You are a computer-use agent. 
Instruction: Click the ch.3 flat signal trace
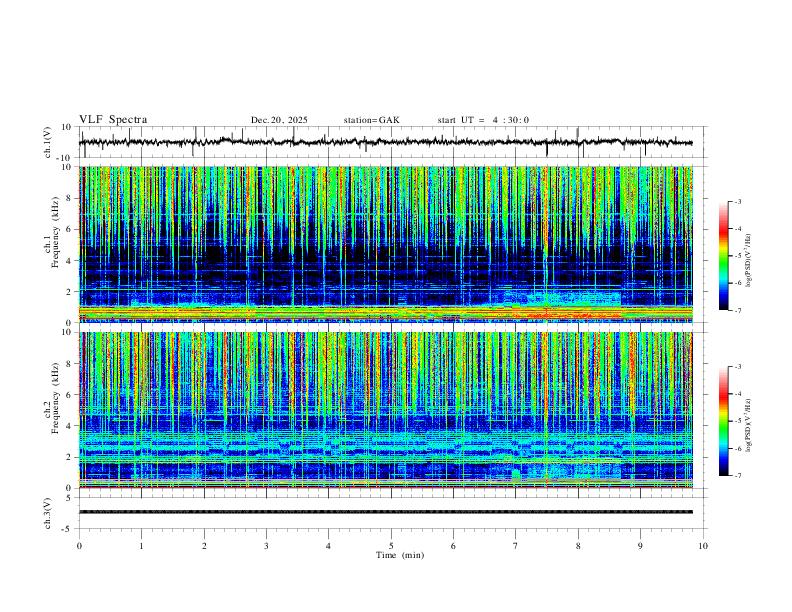coord(386,512)
